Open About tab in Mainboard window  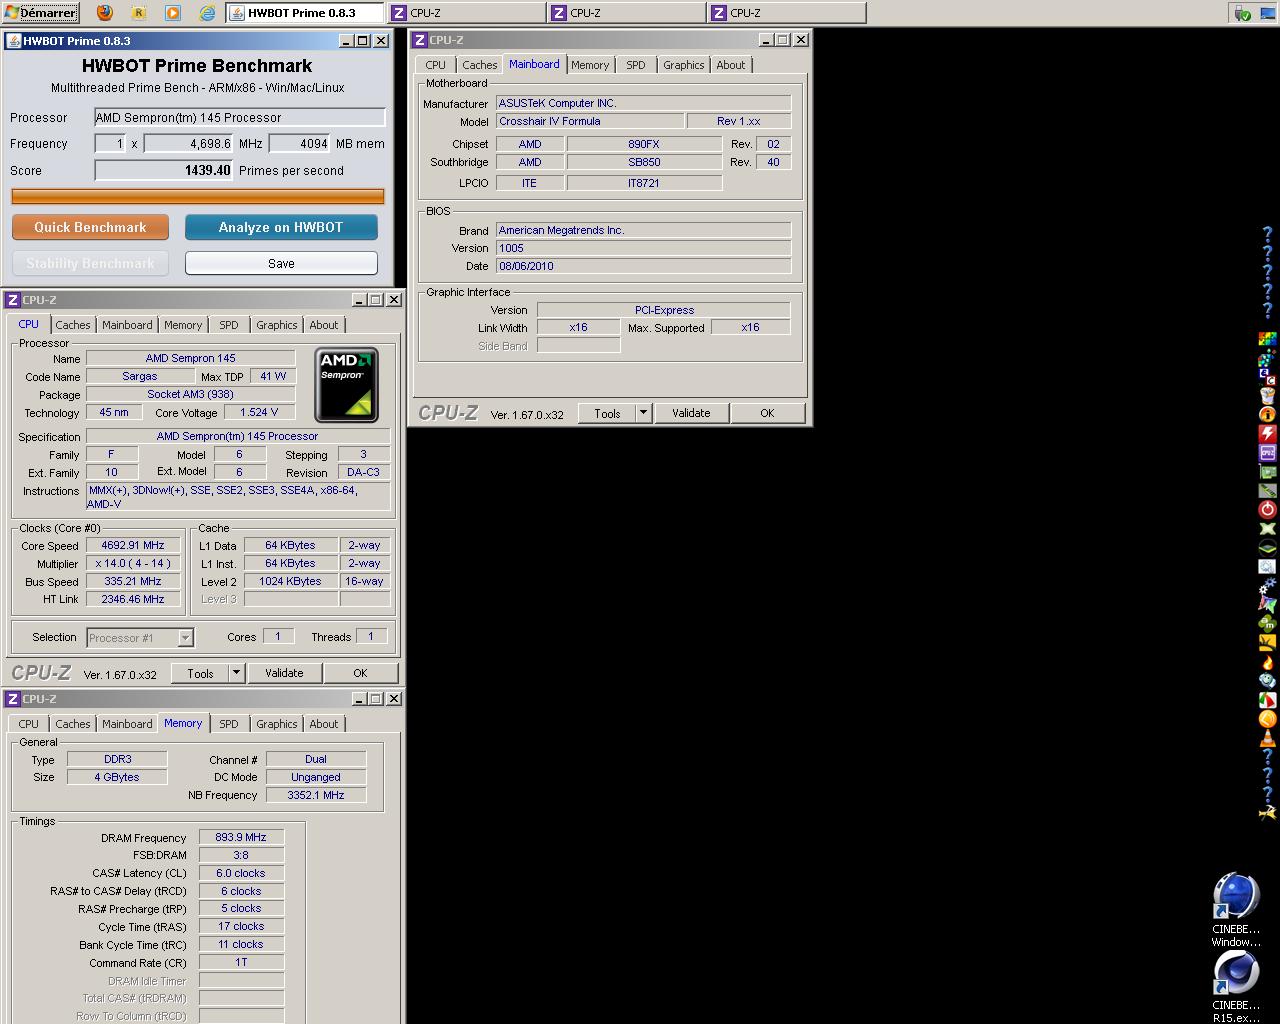coord(730,65)
